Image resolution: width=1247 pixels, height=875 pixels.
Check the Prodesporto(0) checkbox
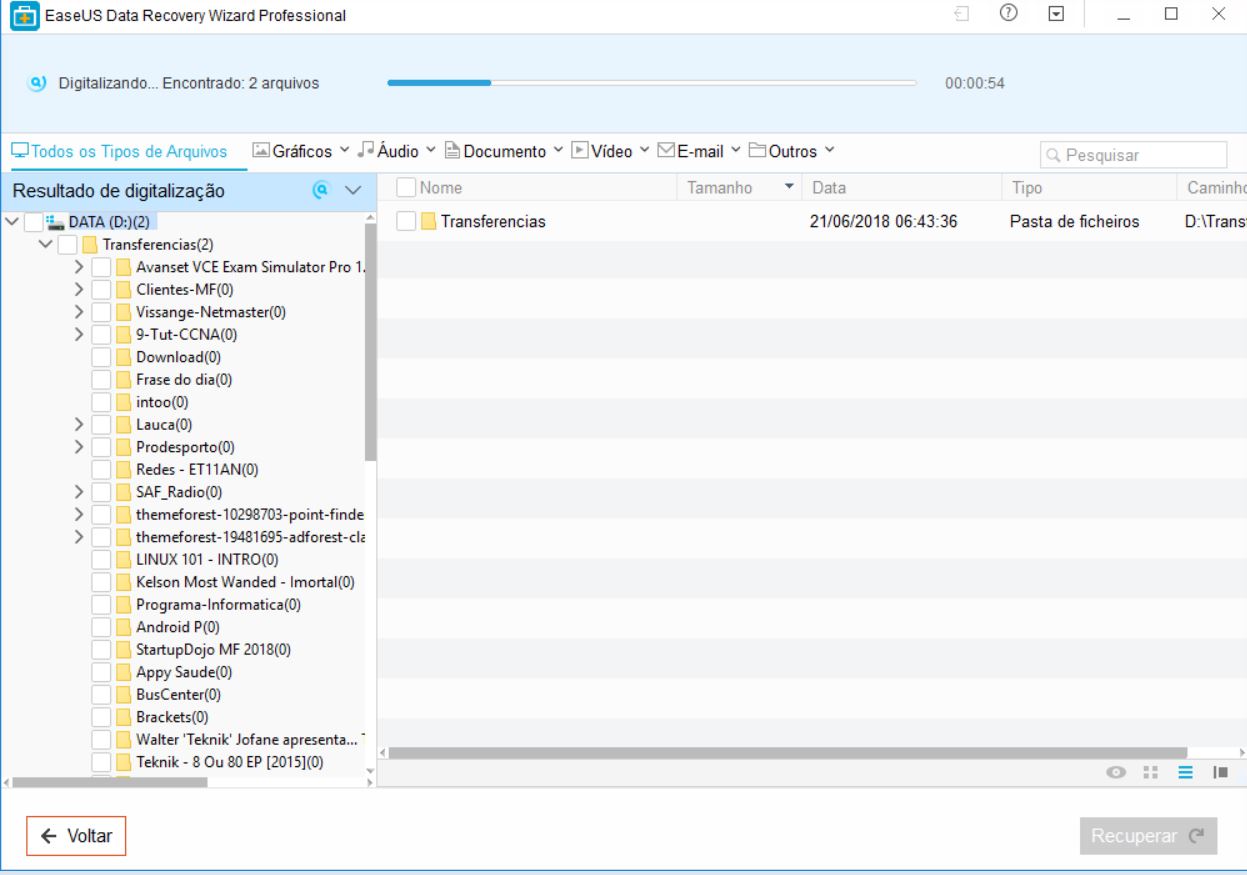click(101, 447)
